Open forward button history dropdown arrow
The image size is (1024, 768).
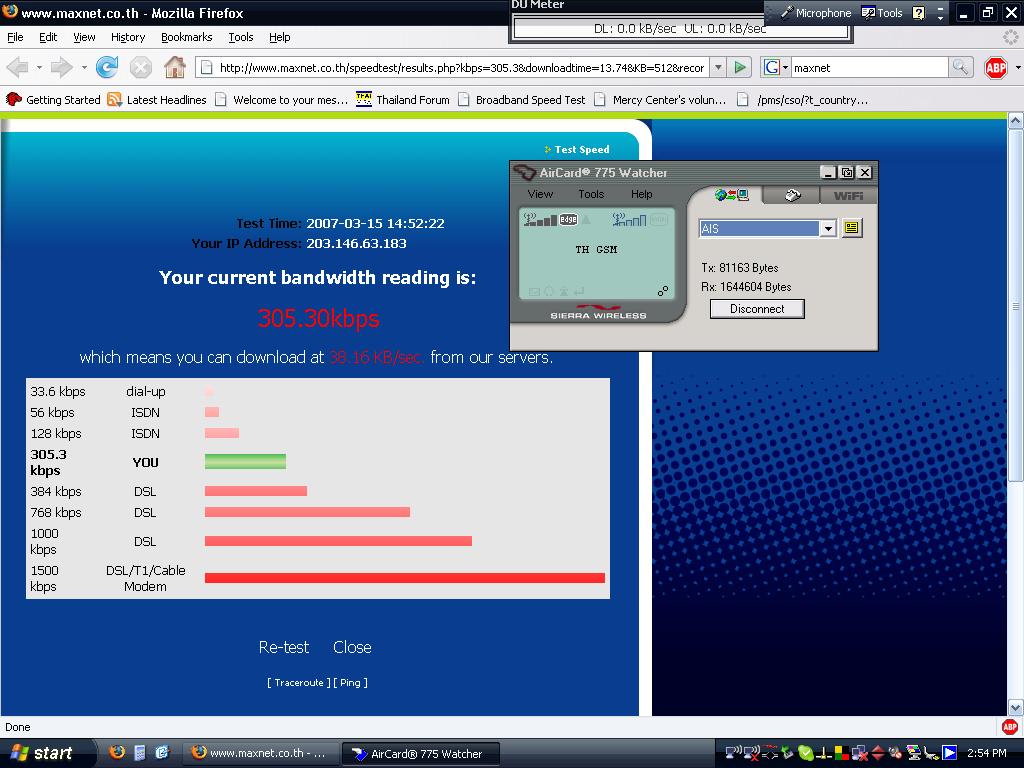84,67
